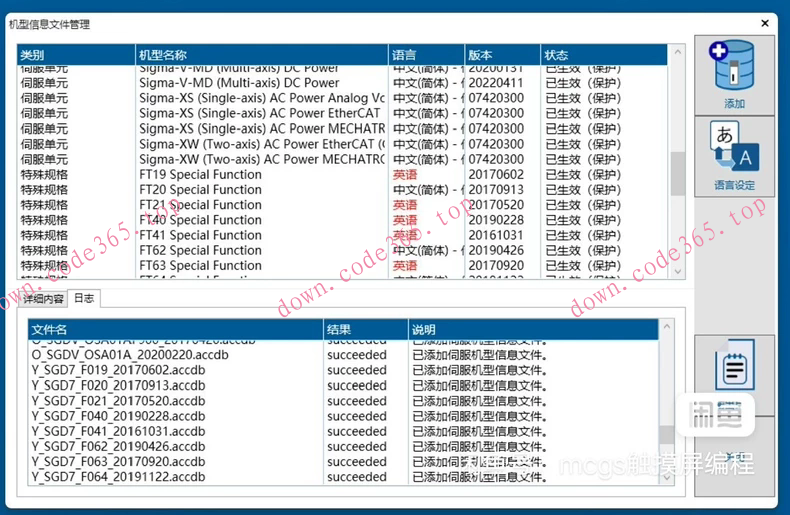Viewport: 790px width, 515px height.
Task: Click the 状态 column header
Action: click(x=604, y=55)
